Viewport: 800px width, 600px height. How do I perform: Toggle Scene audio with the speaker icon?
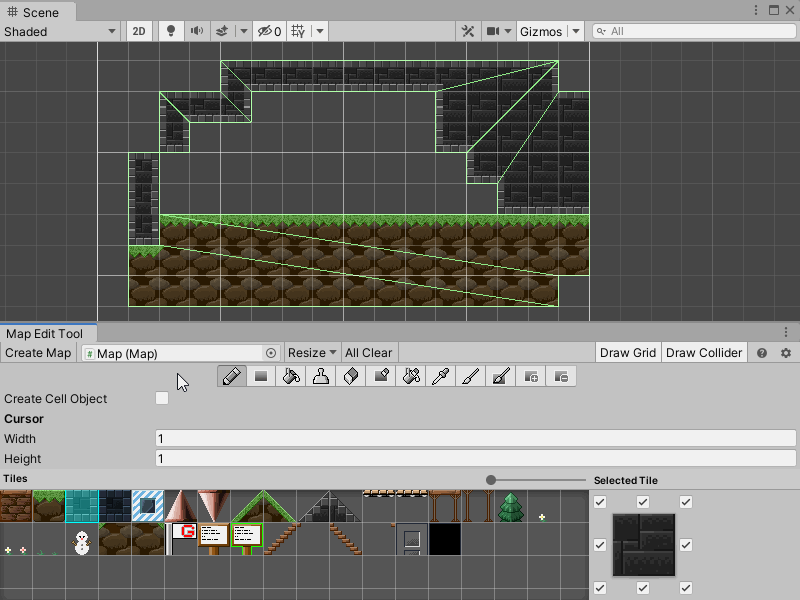[x=196, y=31]
